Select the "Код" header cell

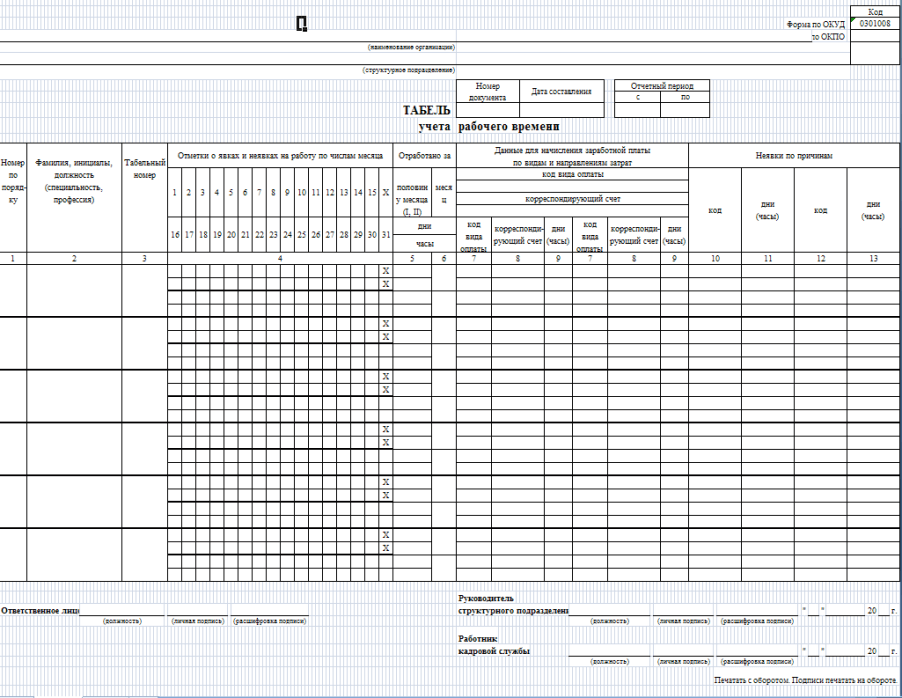pos(875,12)
